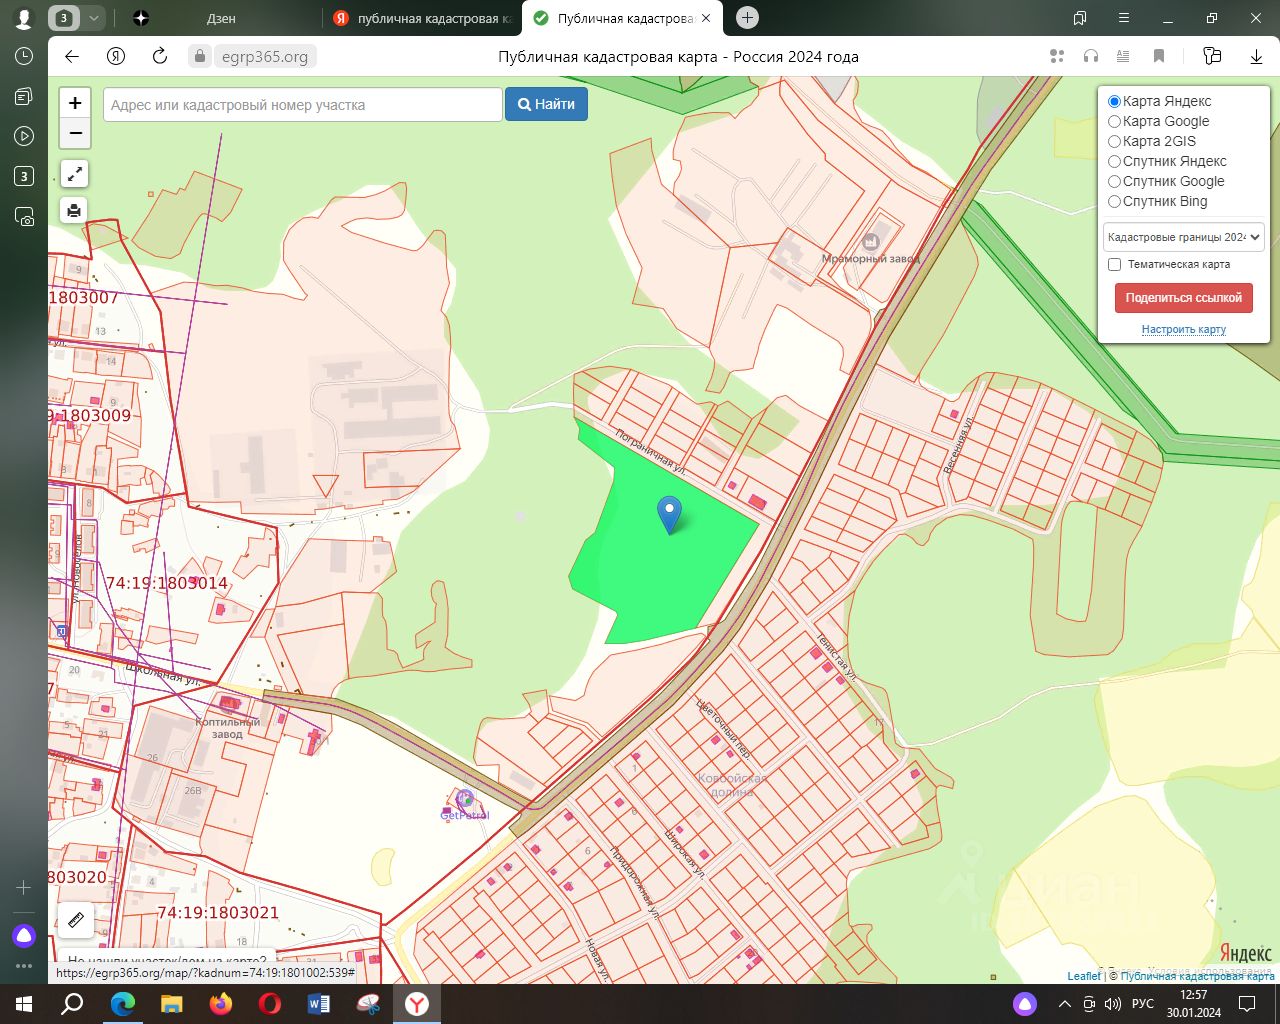Open the ruler measurement tool
Image resolution: width=1280 pixels, height=1024 pixels.
tap(76, 919)
